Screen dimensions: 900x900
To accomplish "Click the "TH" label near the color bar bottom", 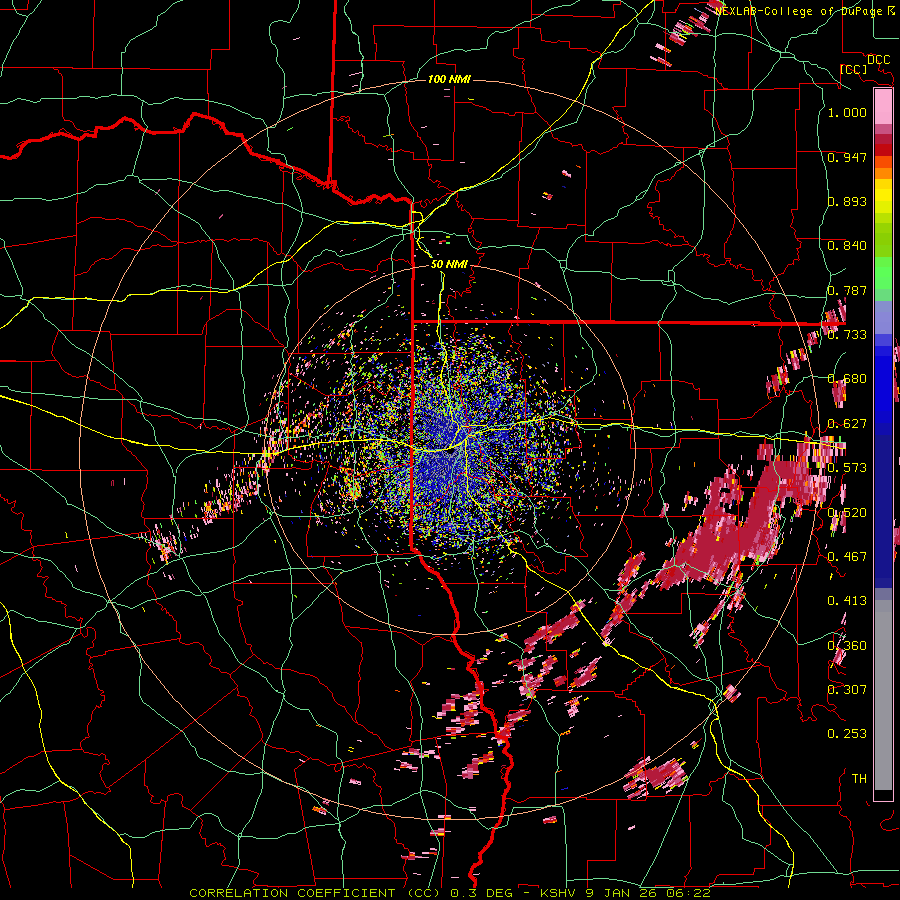I will (859, 779).
